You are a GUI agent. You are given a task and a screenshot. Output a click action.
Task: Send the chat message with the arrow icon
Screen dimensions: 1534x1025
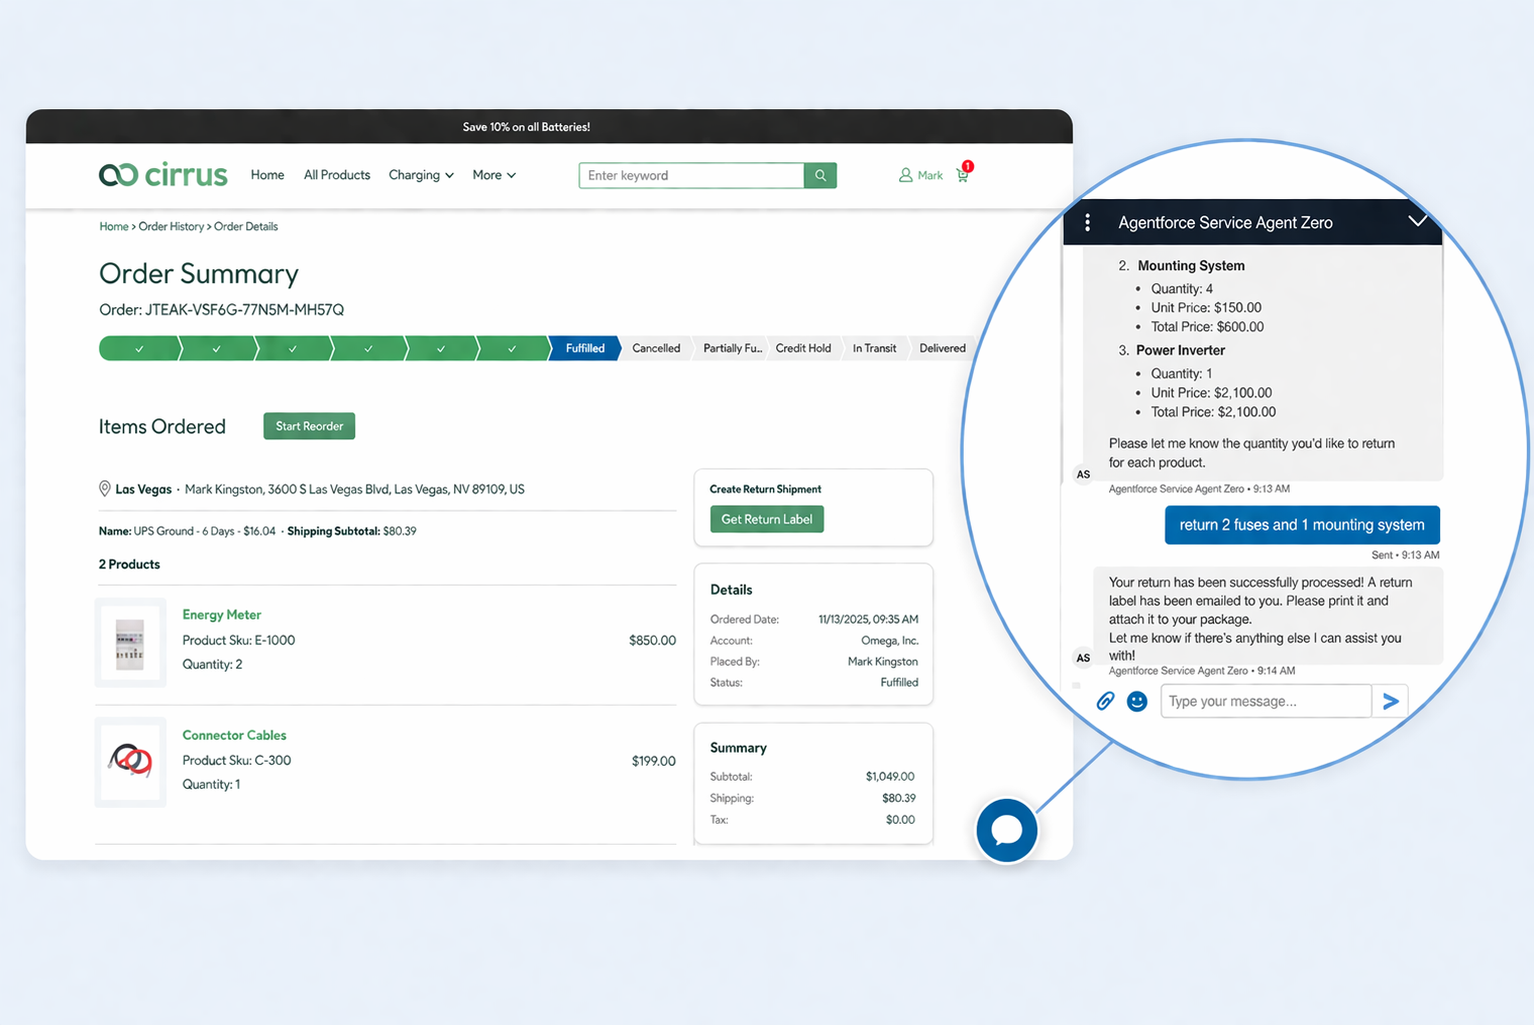(x=1390, y=701)
